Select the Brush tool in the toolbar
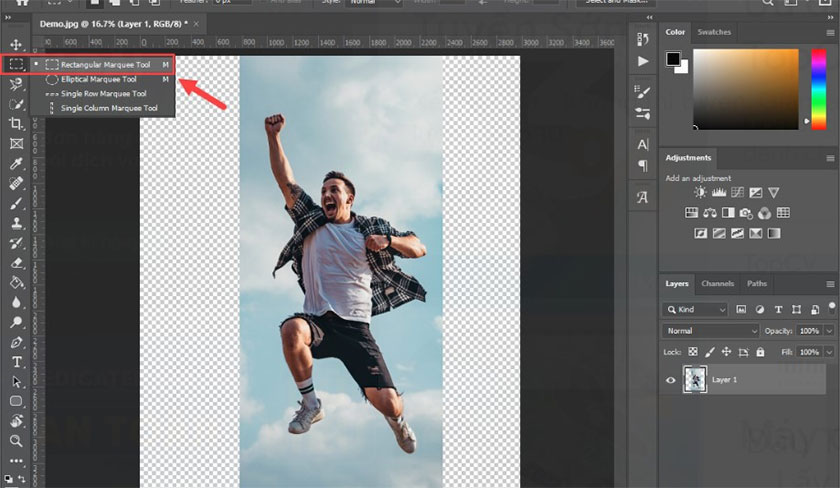840x488 pixels. pyautogui.click(x=16, y=203)
